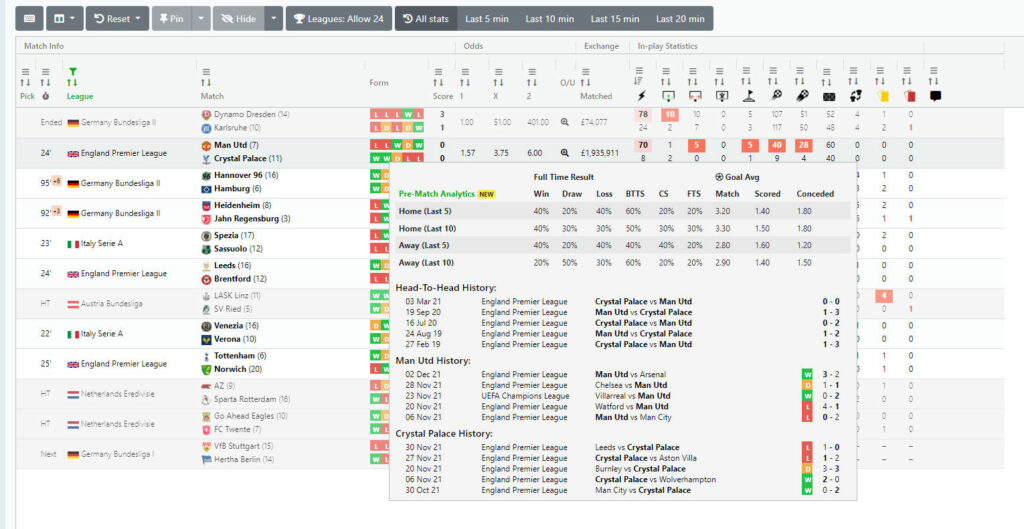The height and width of the screenshot is (529, 1024).
Task: Open the Pick column menu icon
Action: 25,72
